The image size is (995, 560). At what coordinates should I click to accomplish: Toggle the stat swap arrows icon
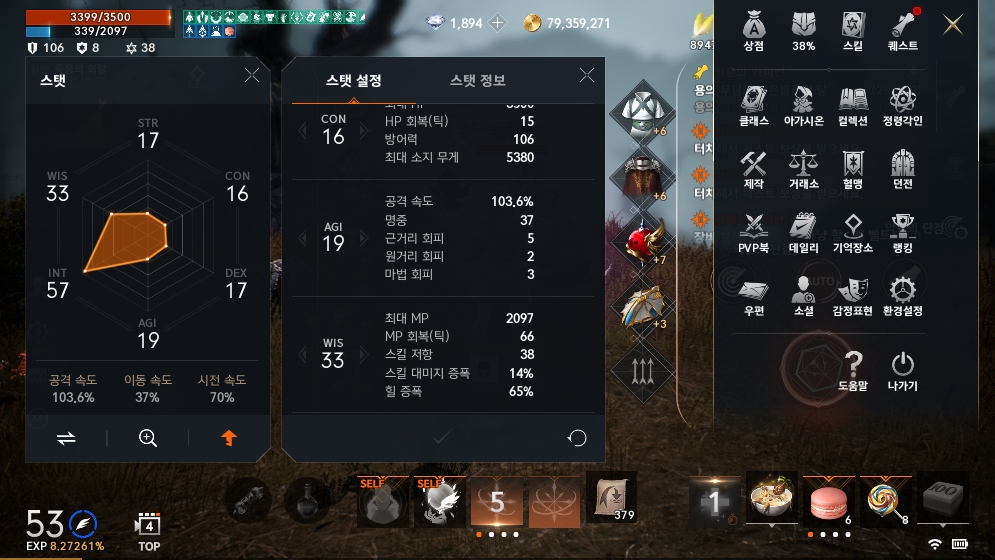[x=66, y=438]
